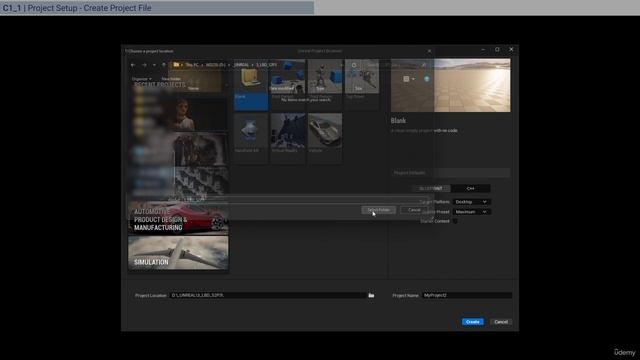Cancel the folder picker dialog beside Select Folder
Image resolution: width=640 pixels, height=360 pixels.
[x=414, y=210]
